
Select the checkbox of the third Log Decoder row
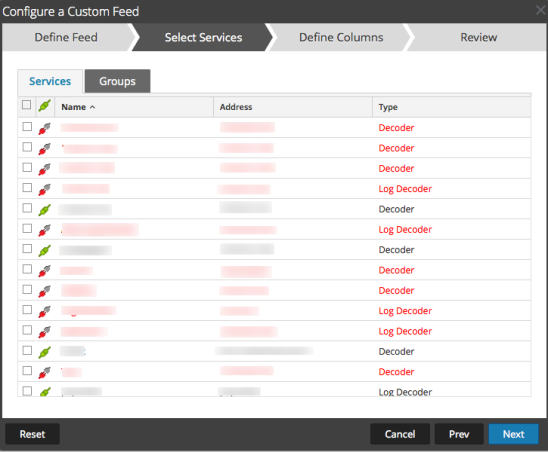[x=27, y=309]
